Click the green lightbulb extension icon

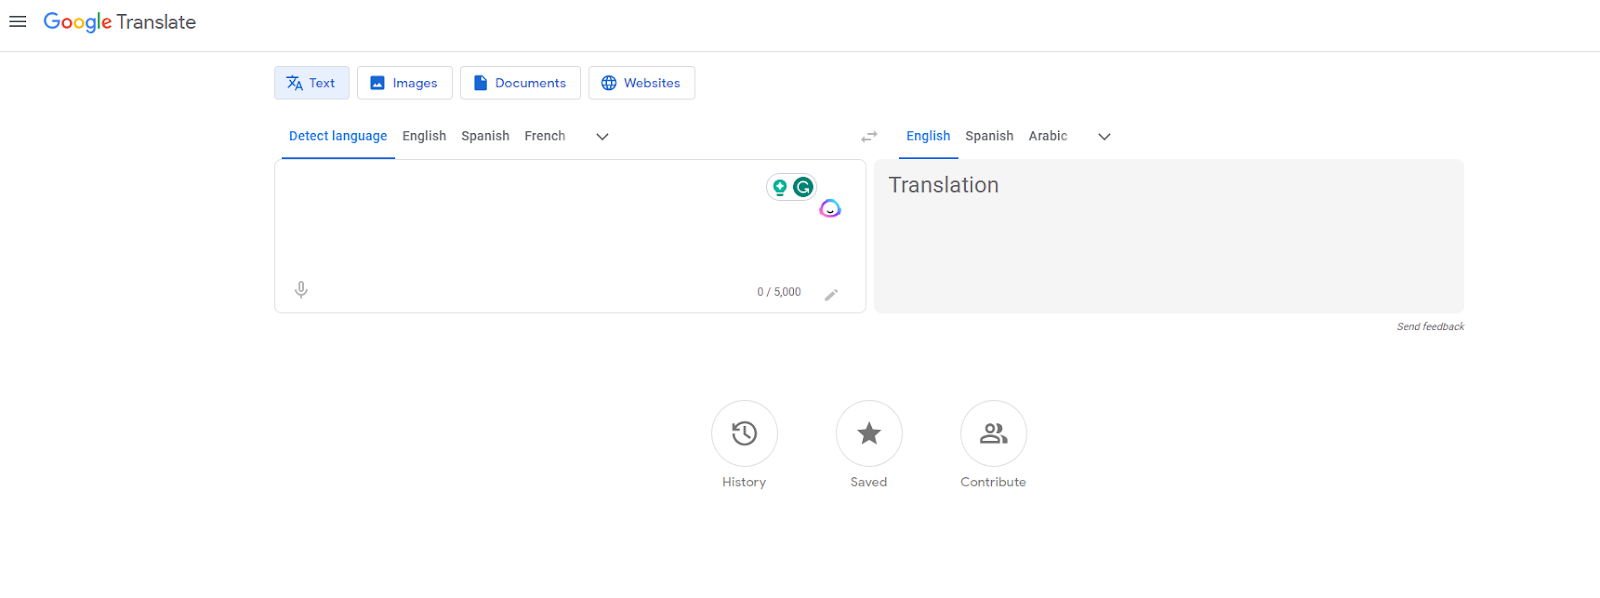click(780, 187)
